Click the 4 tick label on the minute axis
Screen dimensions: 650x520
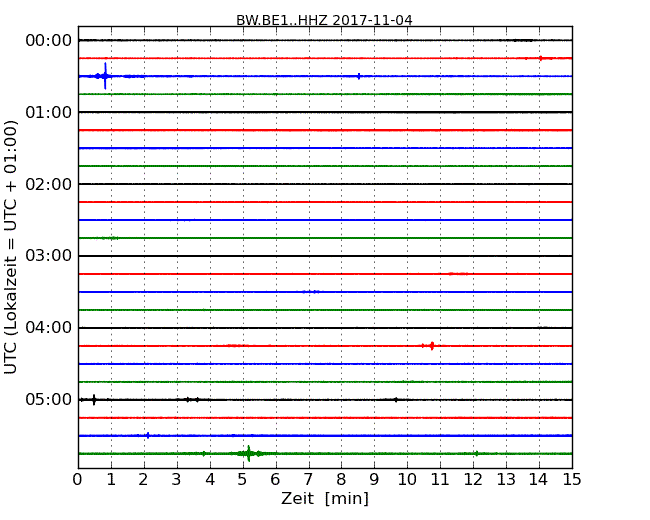point(210,480)
